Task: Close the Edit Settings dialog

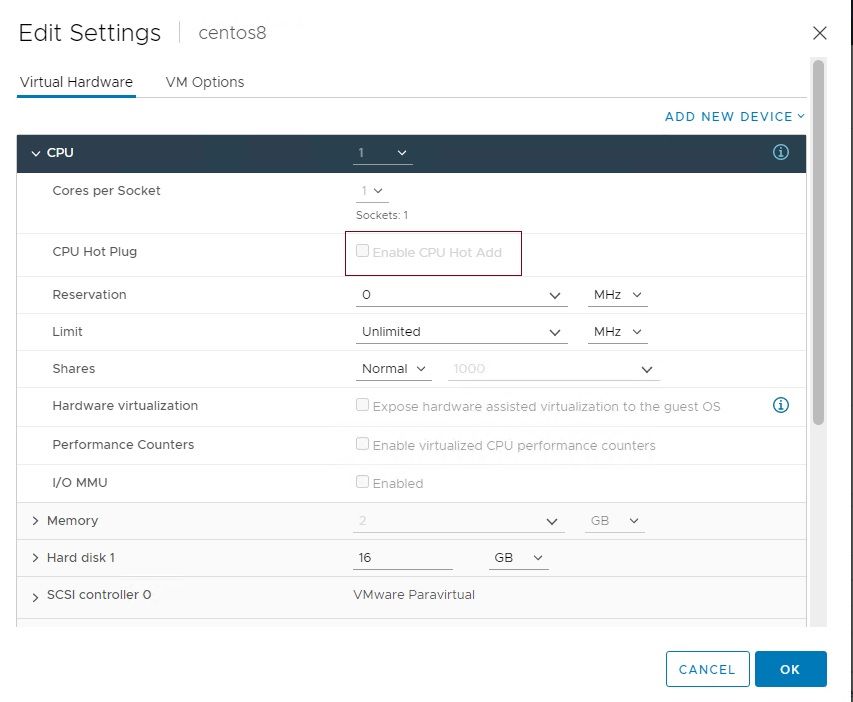Action: 820,33
